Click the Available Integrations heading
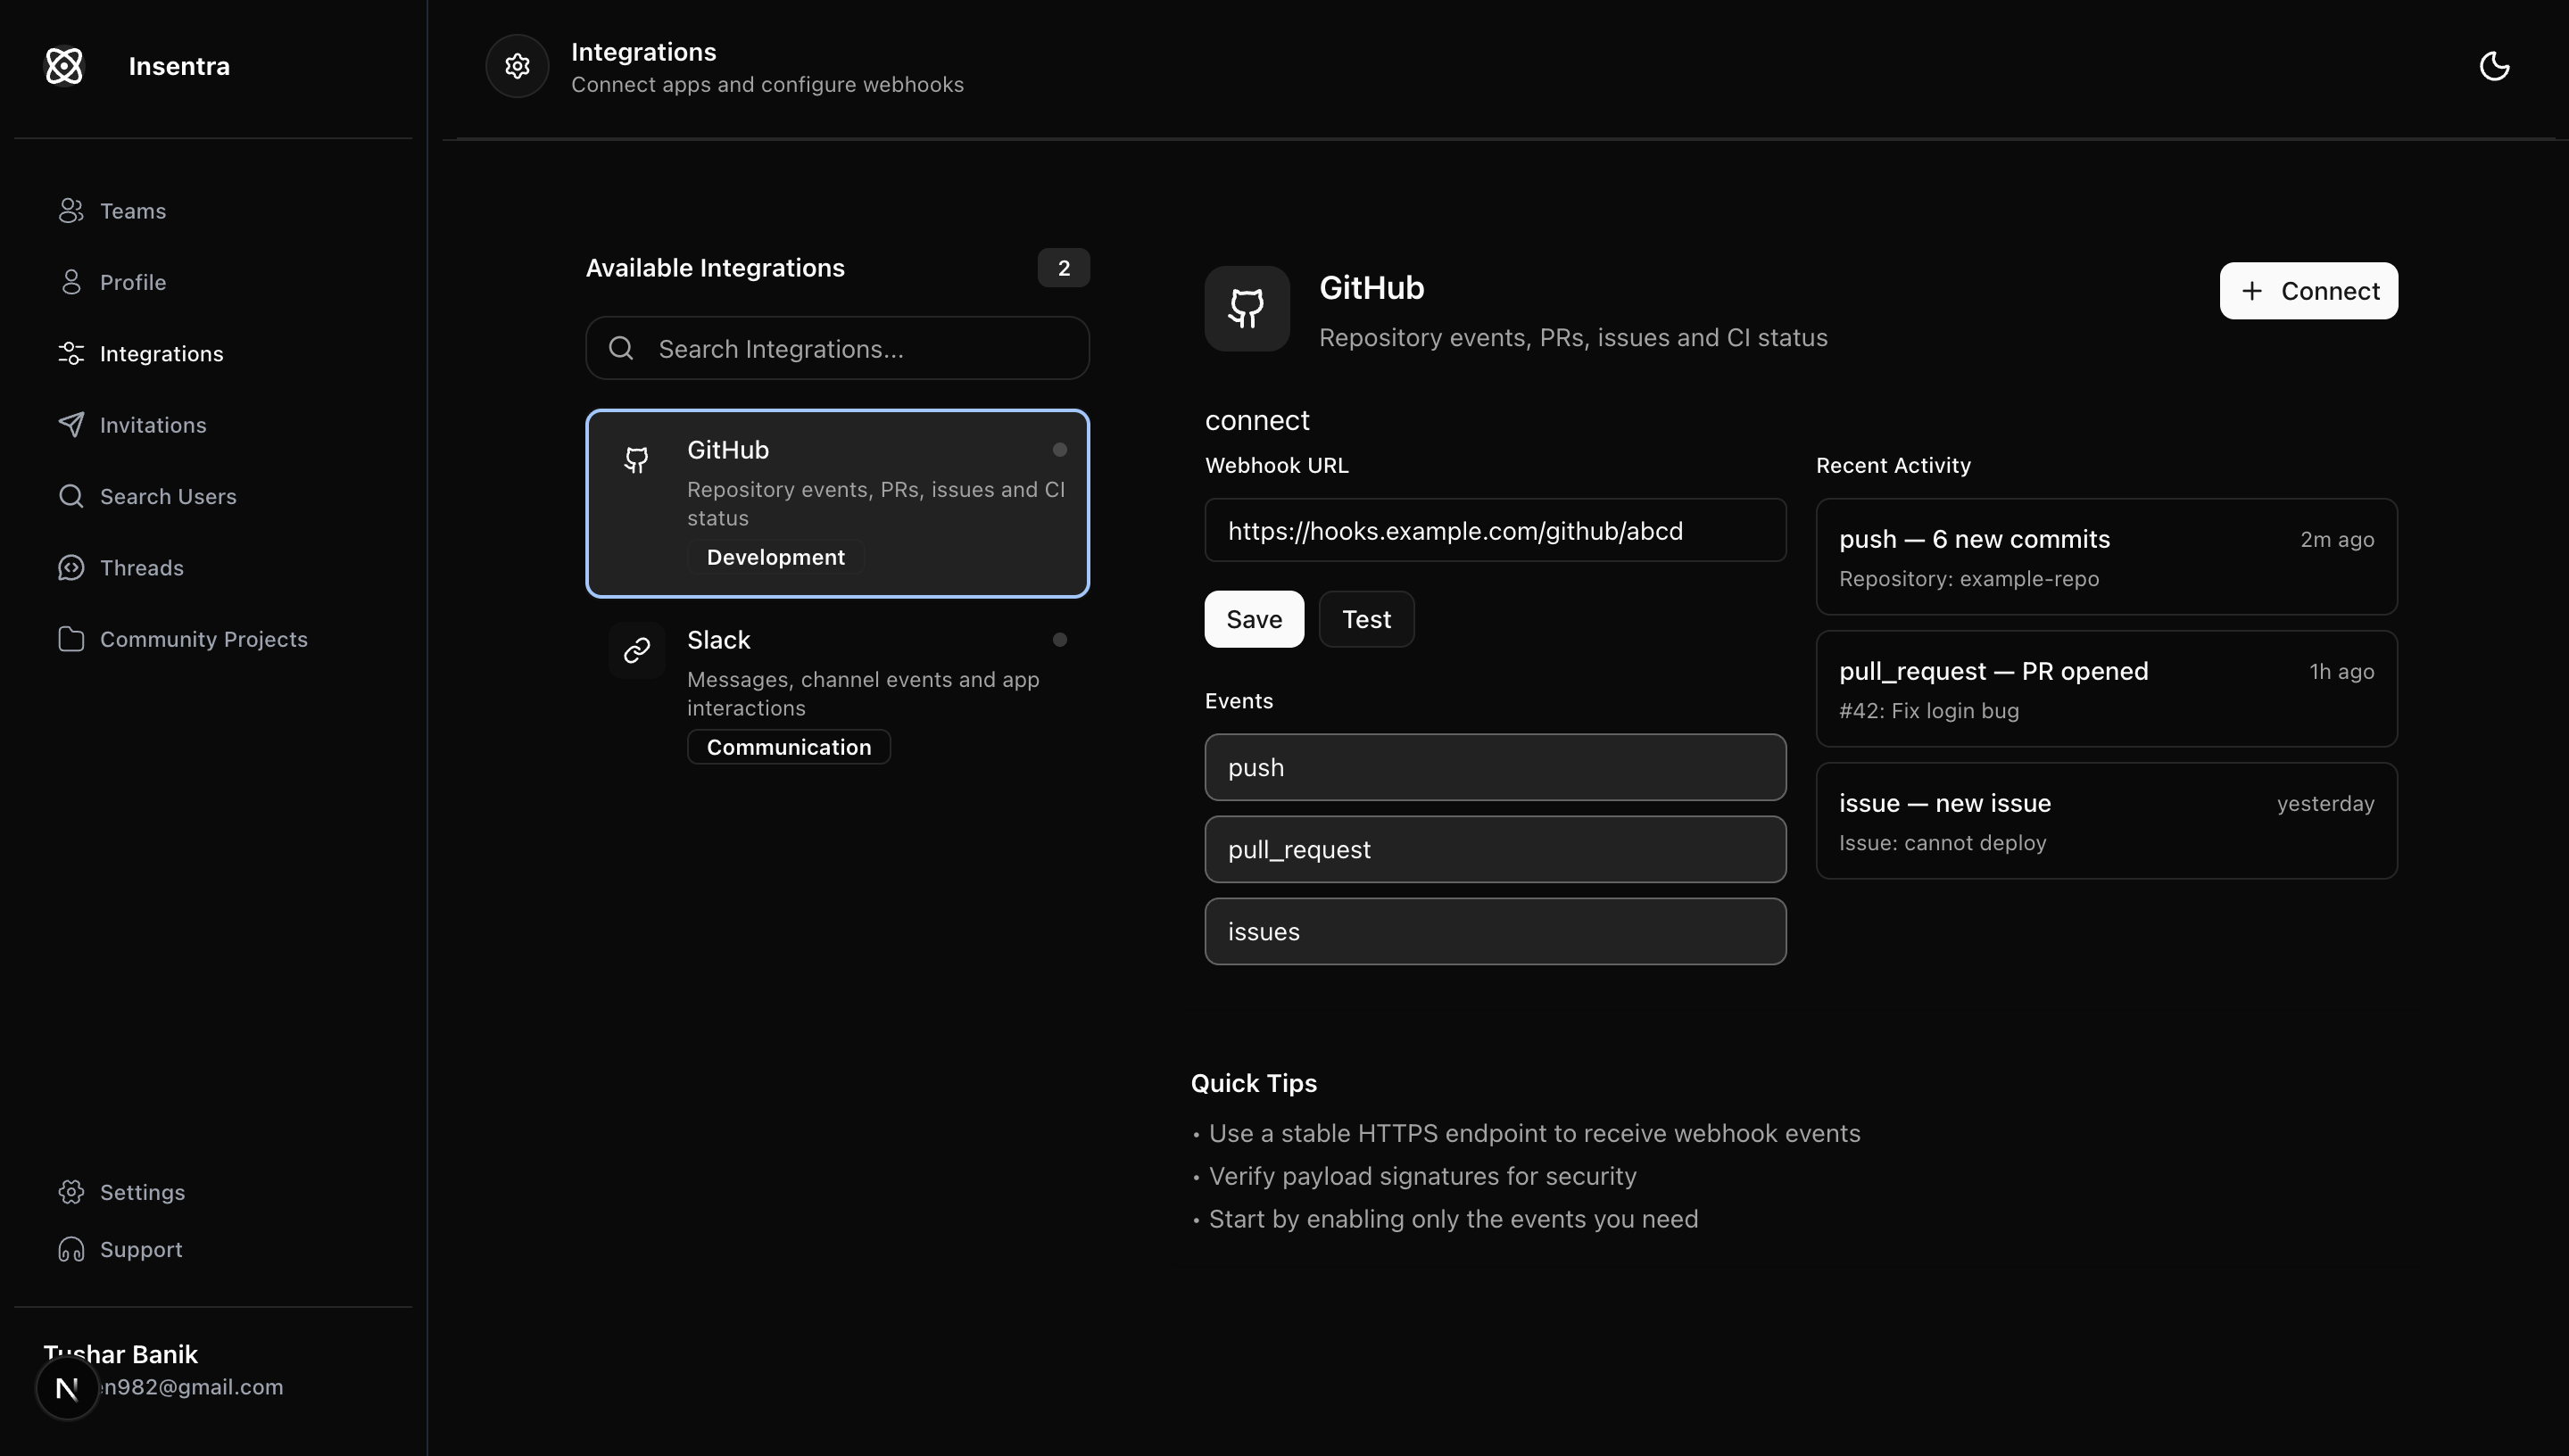The height and width of the screenshot is (1456, 2569). tap(715, 268)
